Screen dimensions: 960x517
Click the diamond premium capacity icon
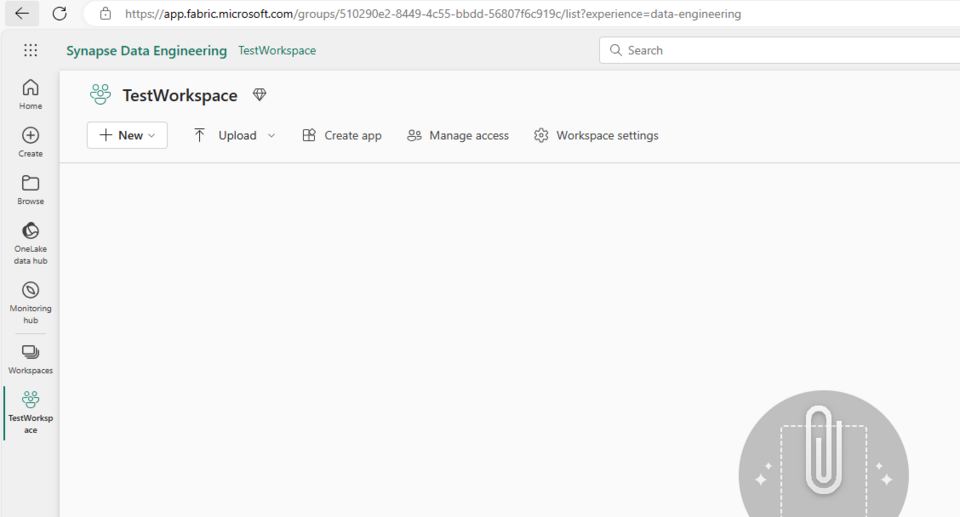point(260,95)
